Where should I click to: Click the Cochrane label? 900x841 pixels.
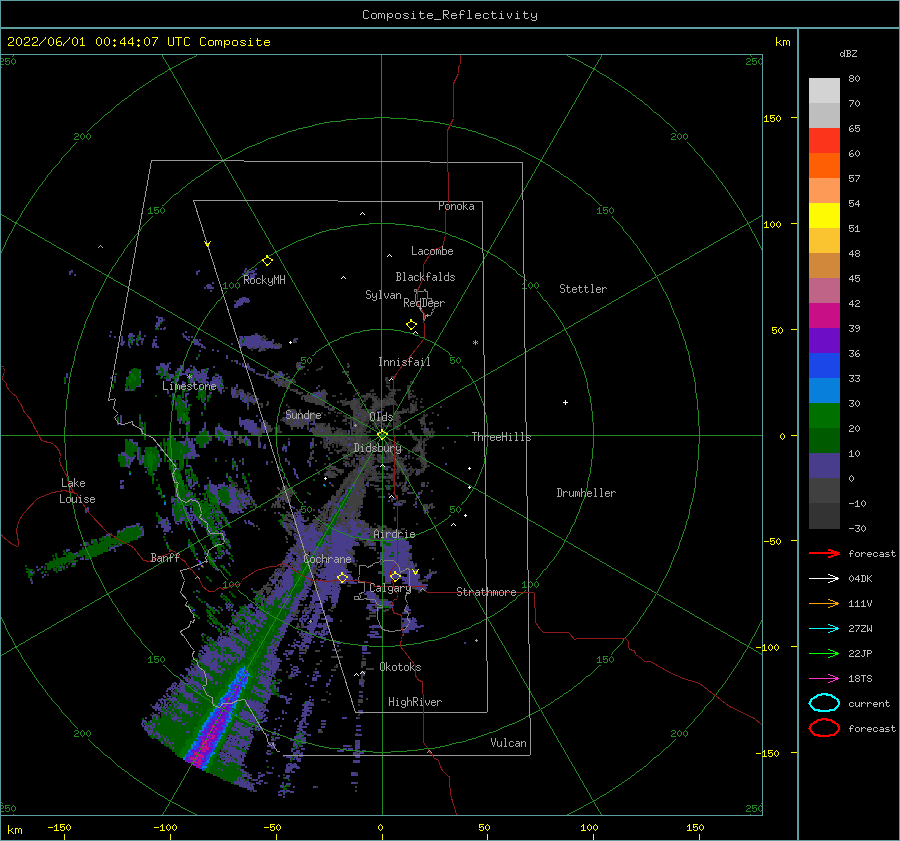tap(327, 559)
